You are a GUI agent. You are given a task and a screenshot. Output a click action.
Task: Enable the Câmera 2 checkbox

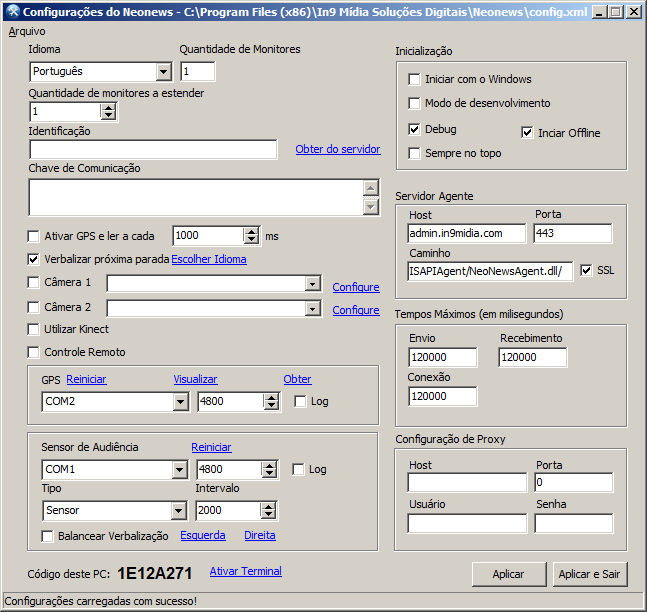click(x=33, y=307)
